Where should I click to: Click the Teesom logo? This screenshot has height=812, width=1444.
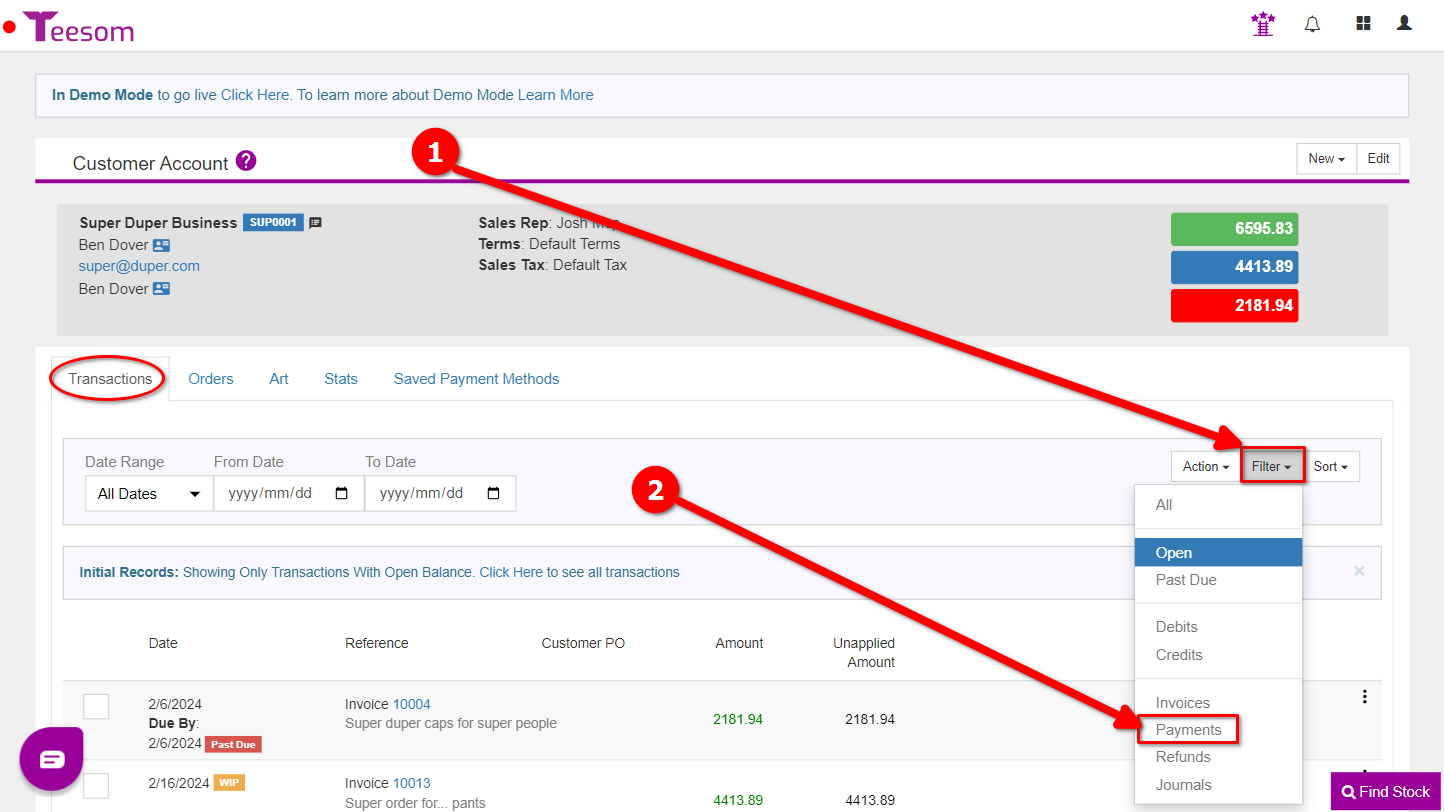79,26
